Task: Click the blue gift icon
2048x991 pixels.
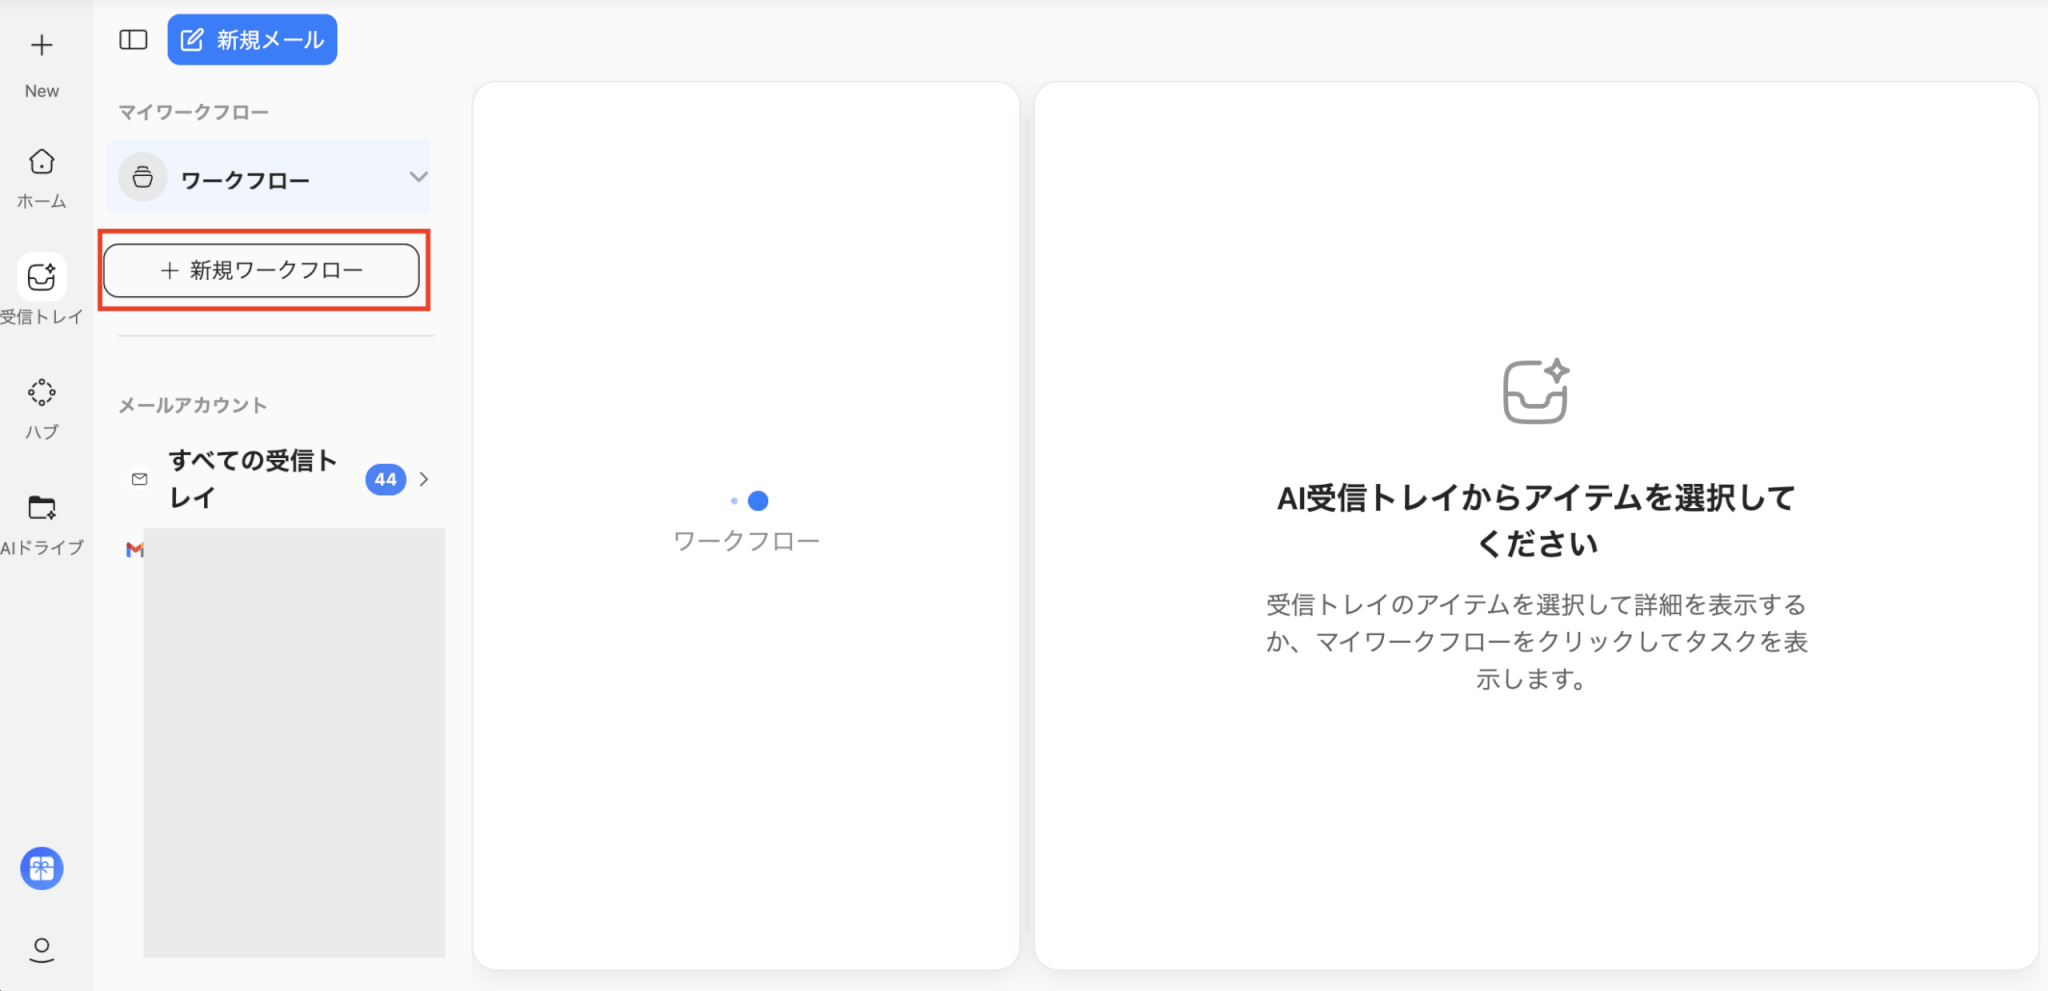Action: [42, 868]
